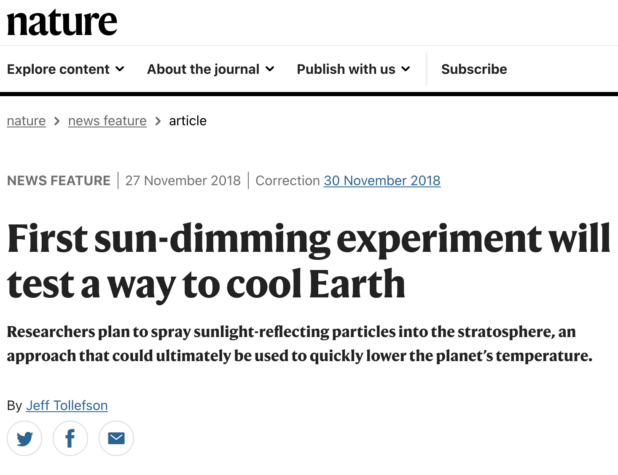Open the About the journal menu label
The image size is (618, 475).
tap(203, 69)
